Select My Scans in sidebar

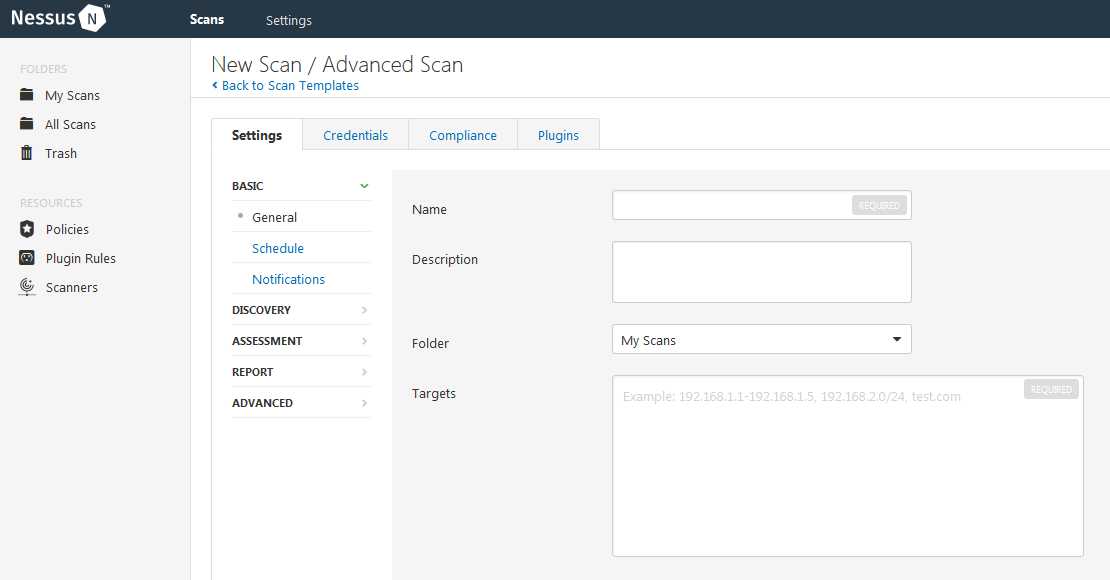[x=72, y=96]
